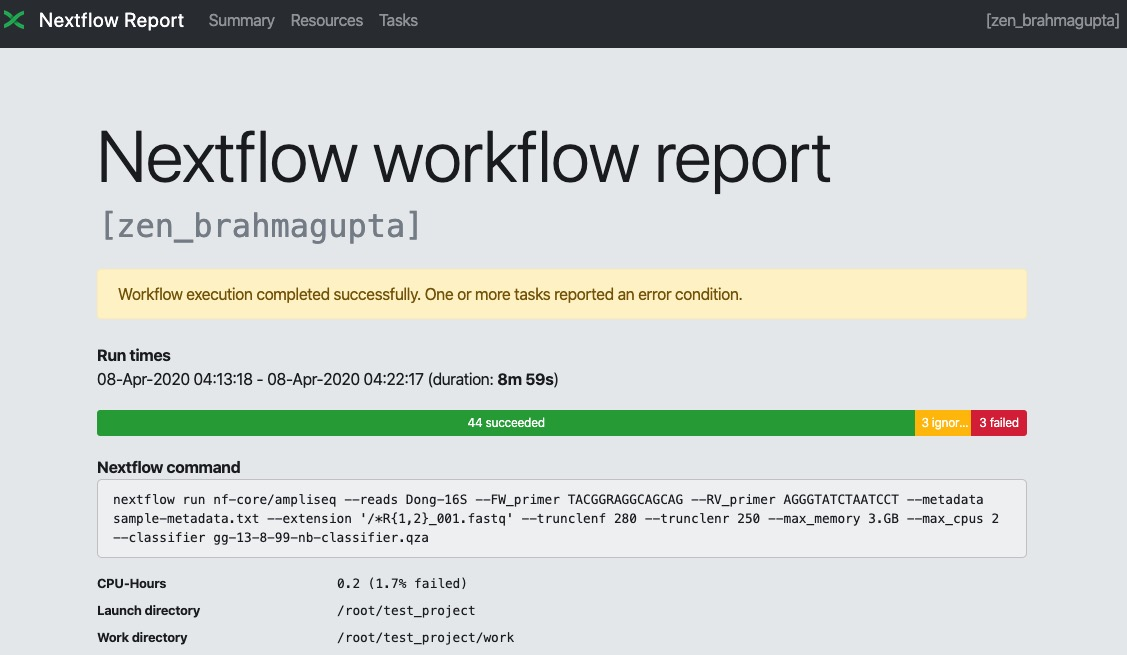1127x655 pixels.
Task: Jump to the Tasks nav section
Action: (x=398, y=20)
